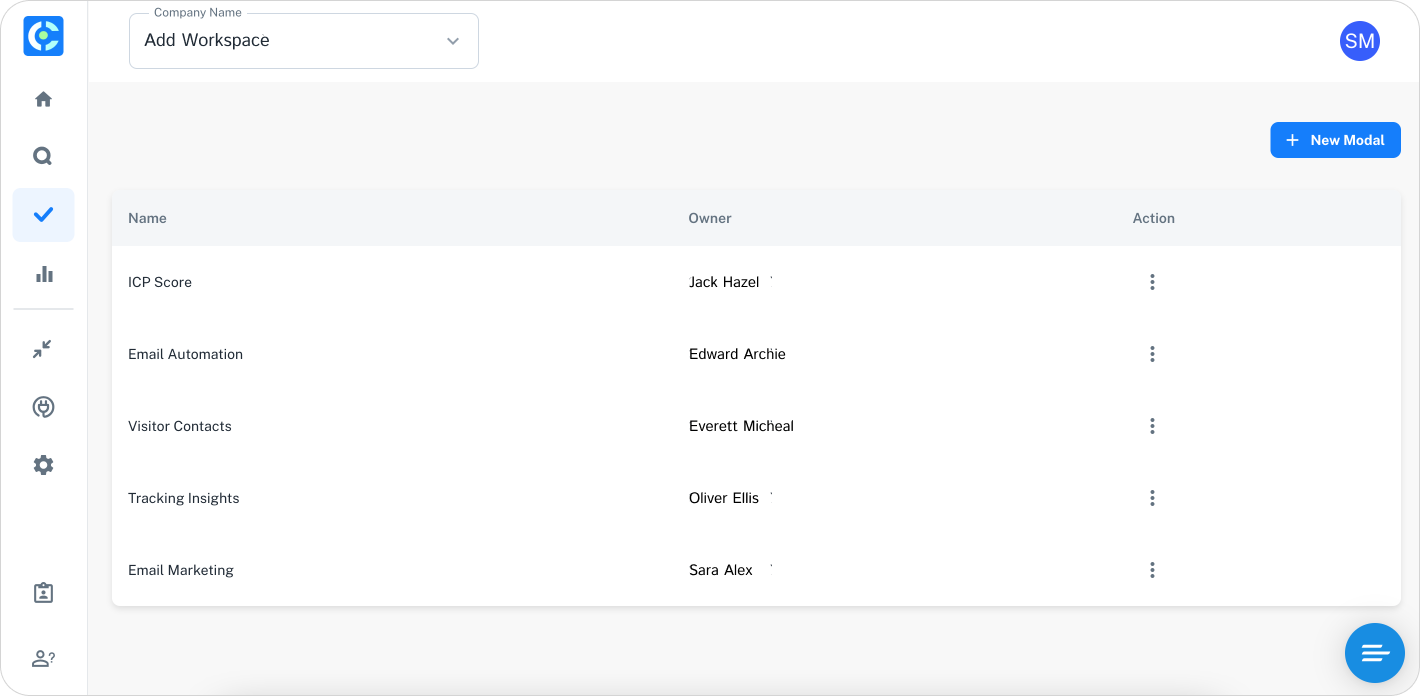This screenshot has width=1420, height=696.
Task: Click the app logo in the sidebar
Action: click(43, 36)
